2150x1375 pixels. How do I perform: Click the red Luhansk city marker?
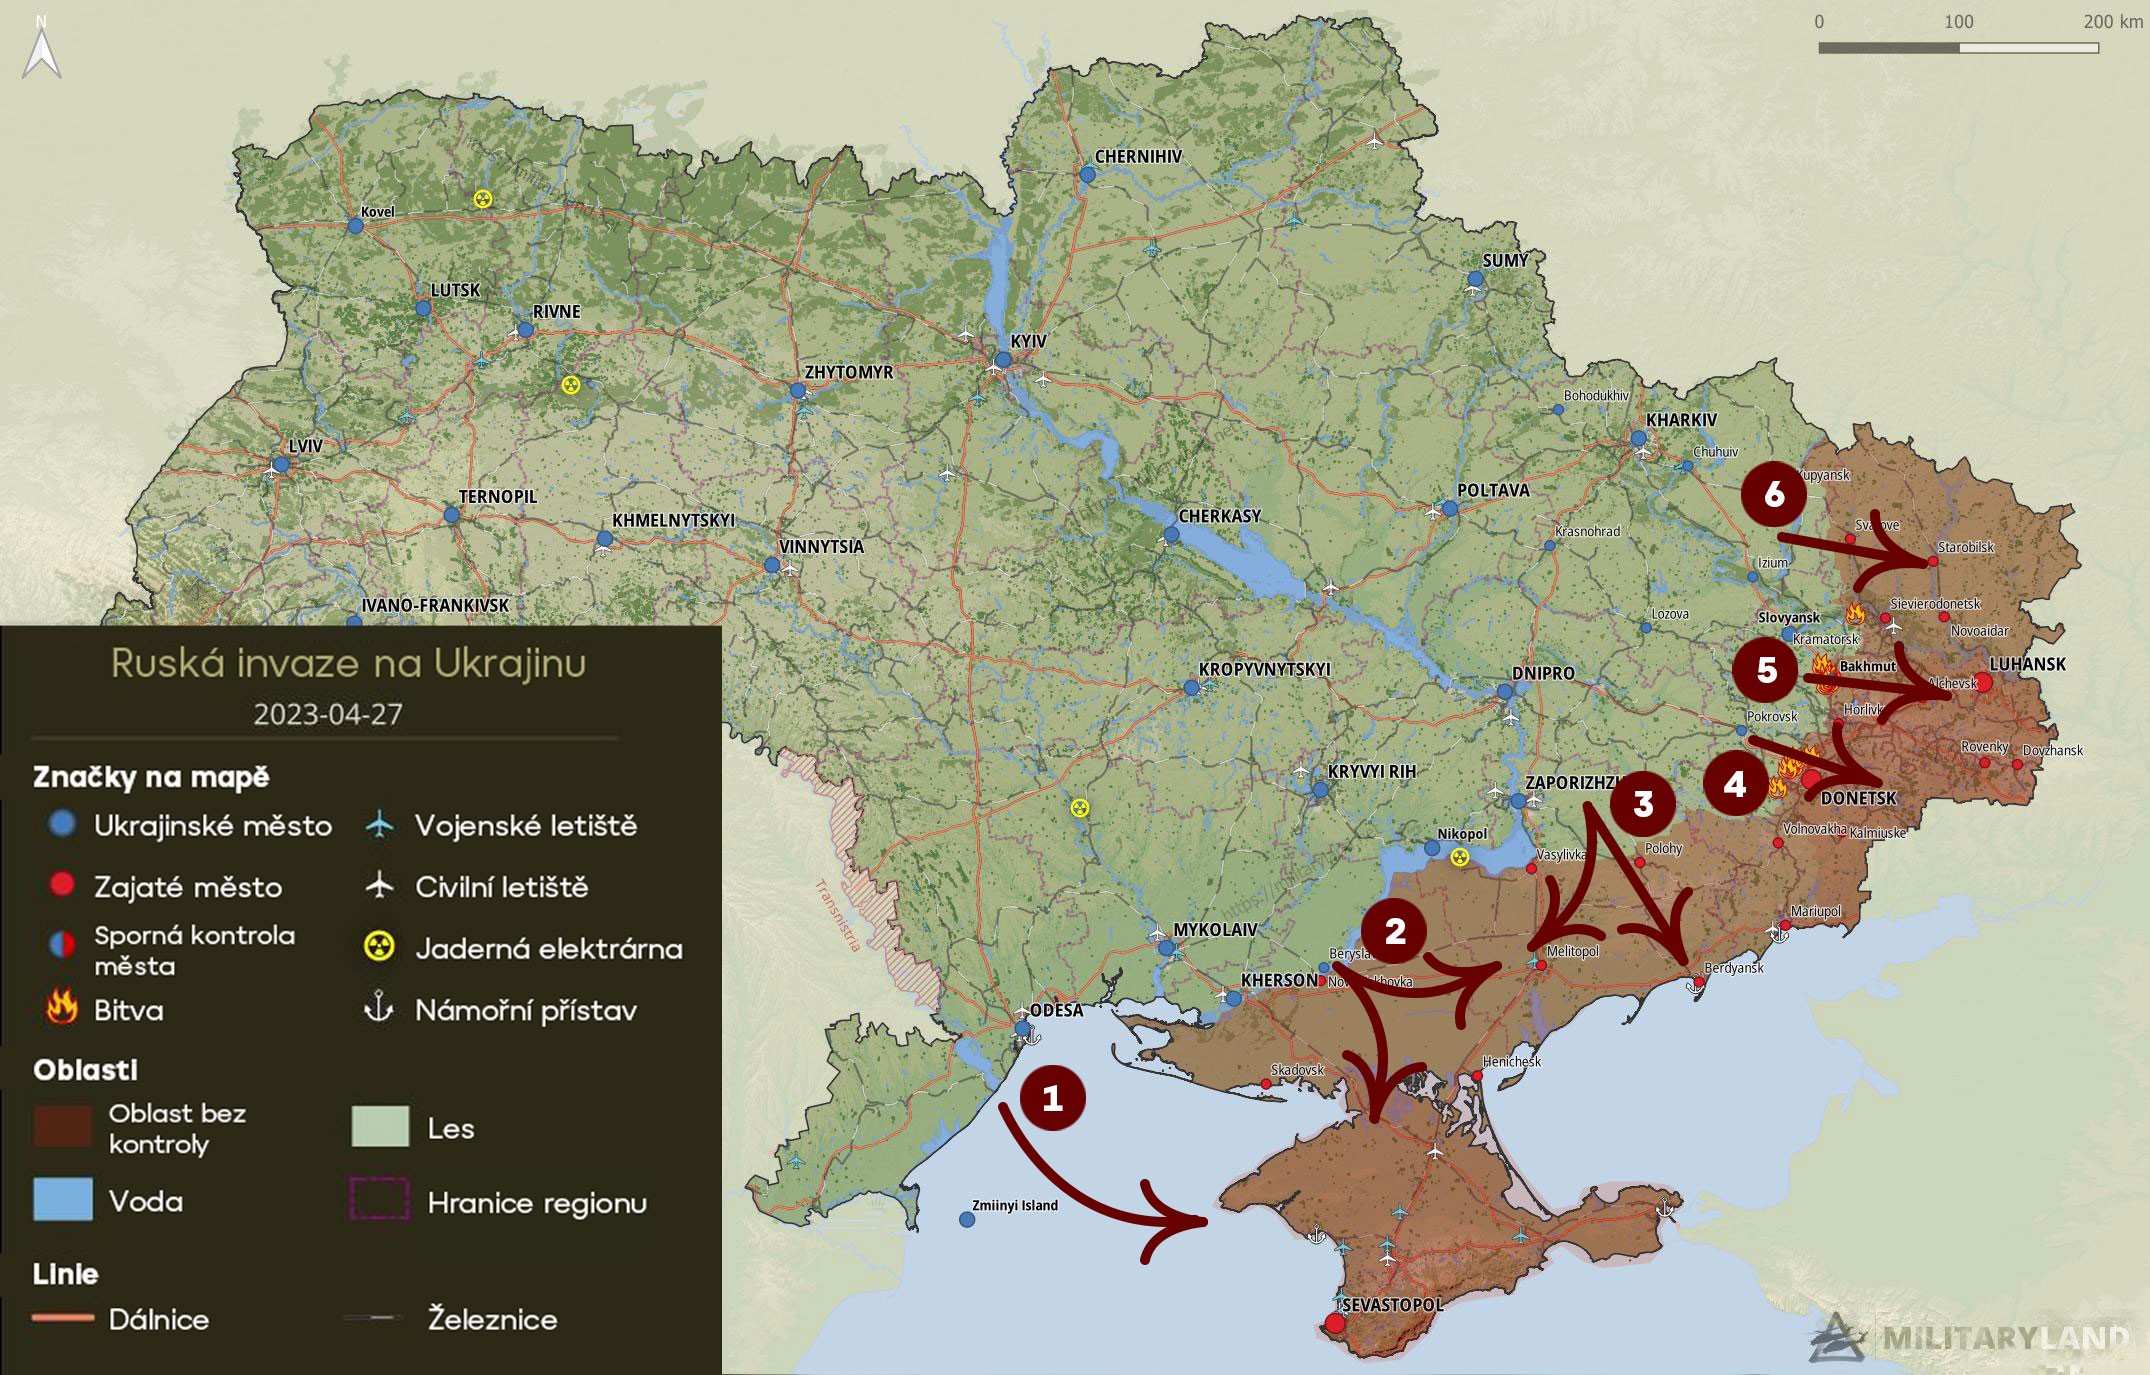tap(1983, 683)
